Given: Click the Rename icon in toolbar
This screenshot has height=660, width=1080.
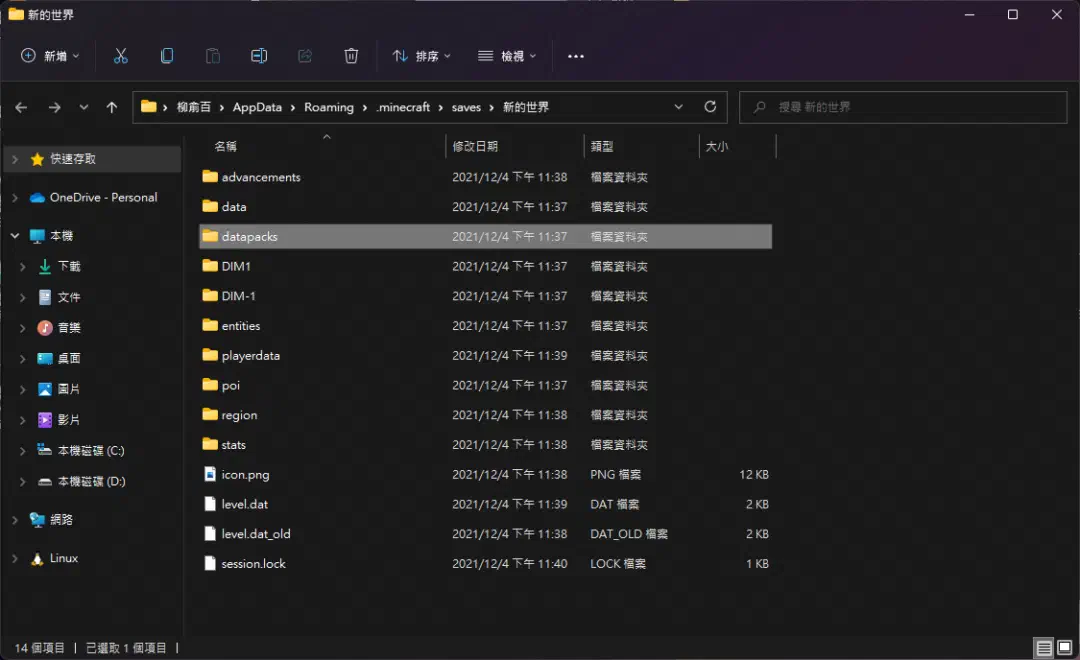Looking at the screenshot, I should tap(259, 56).
